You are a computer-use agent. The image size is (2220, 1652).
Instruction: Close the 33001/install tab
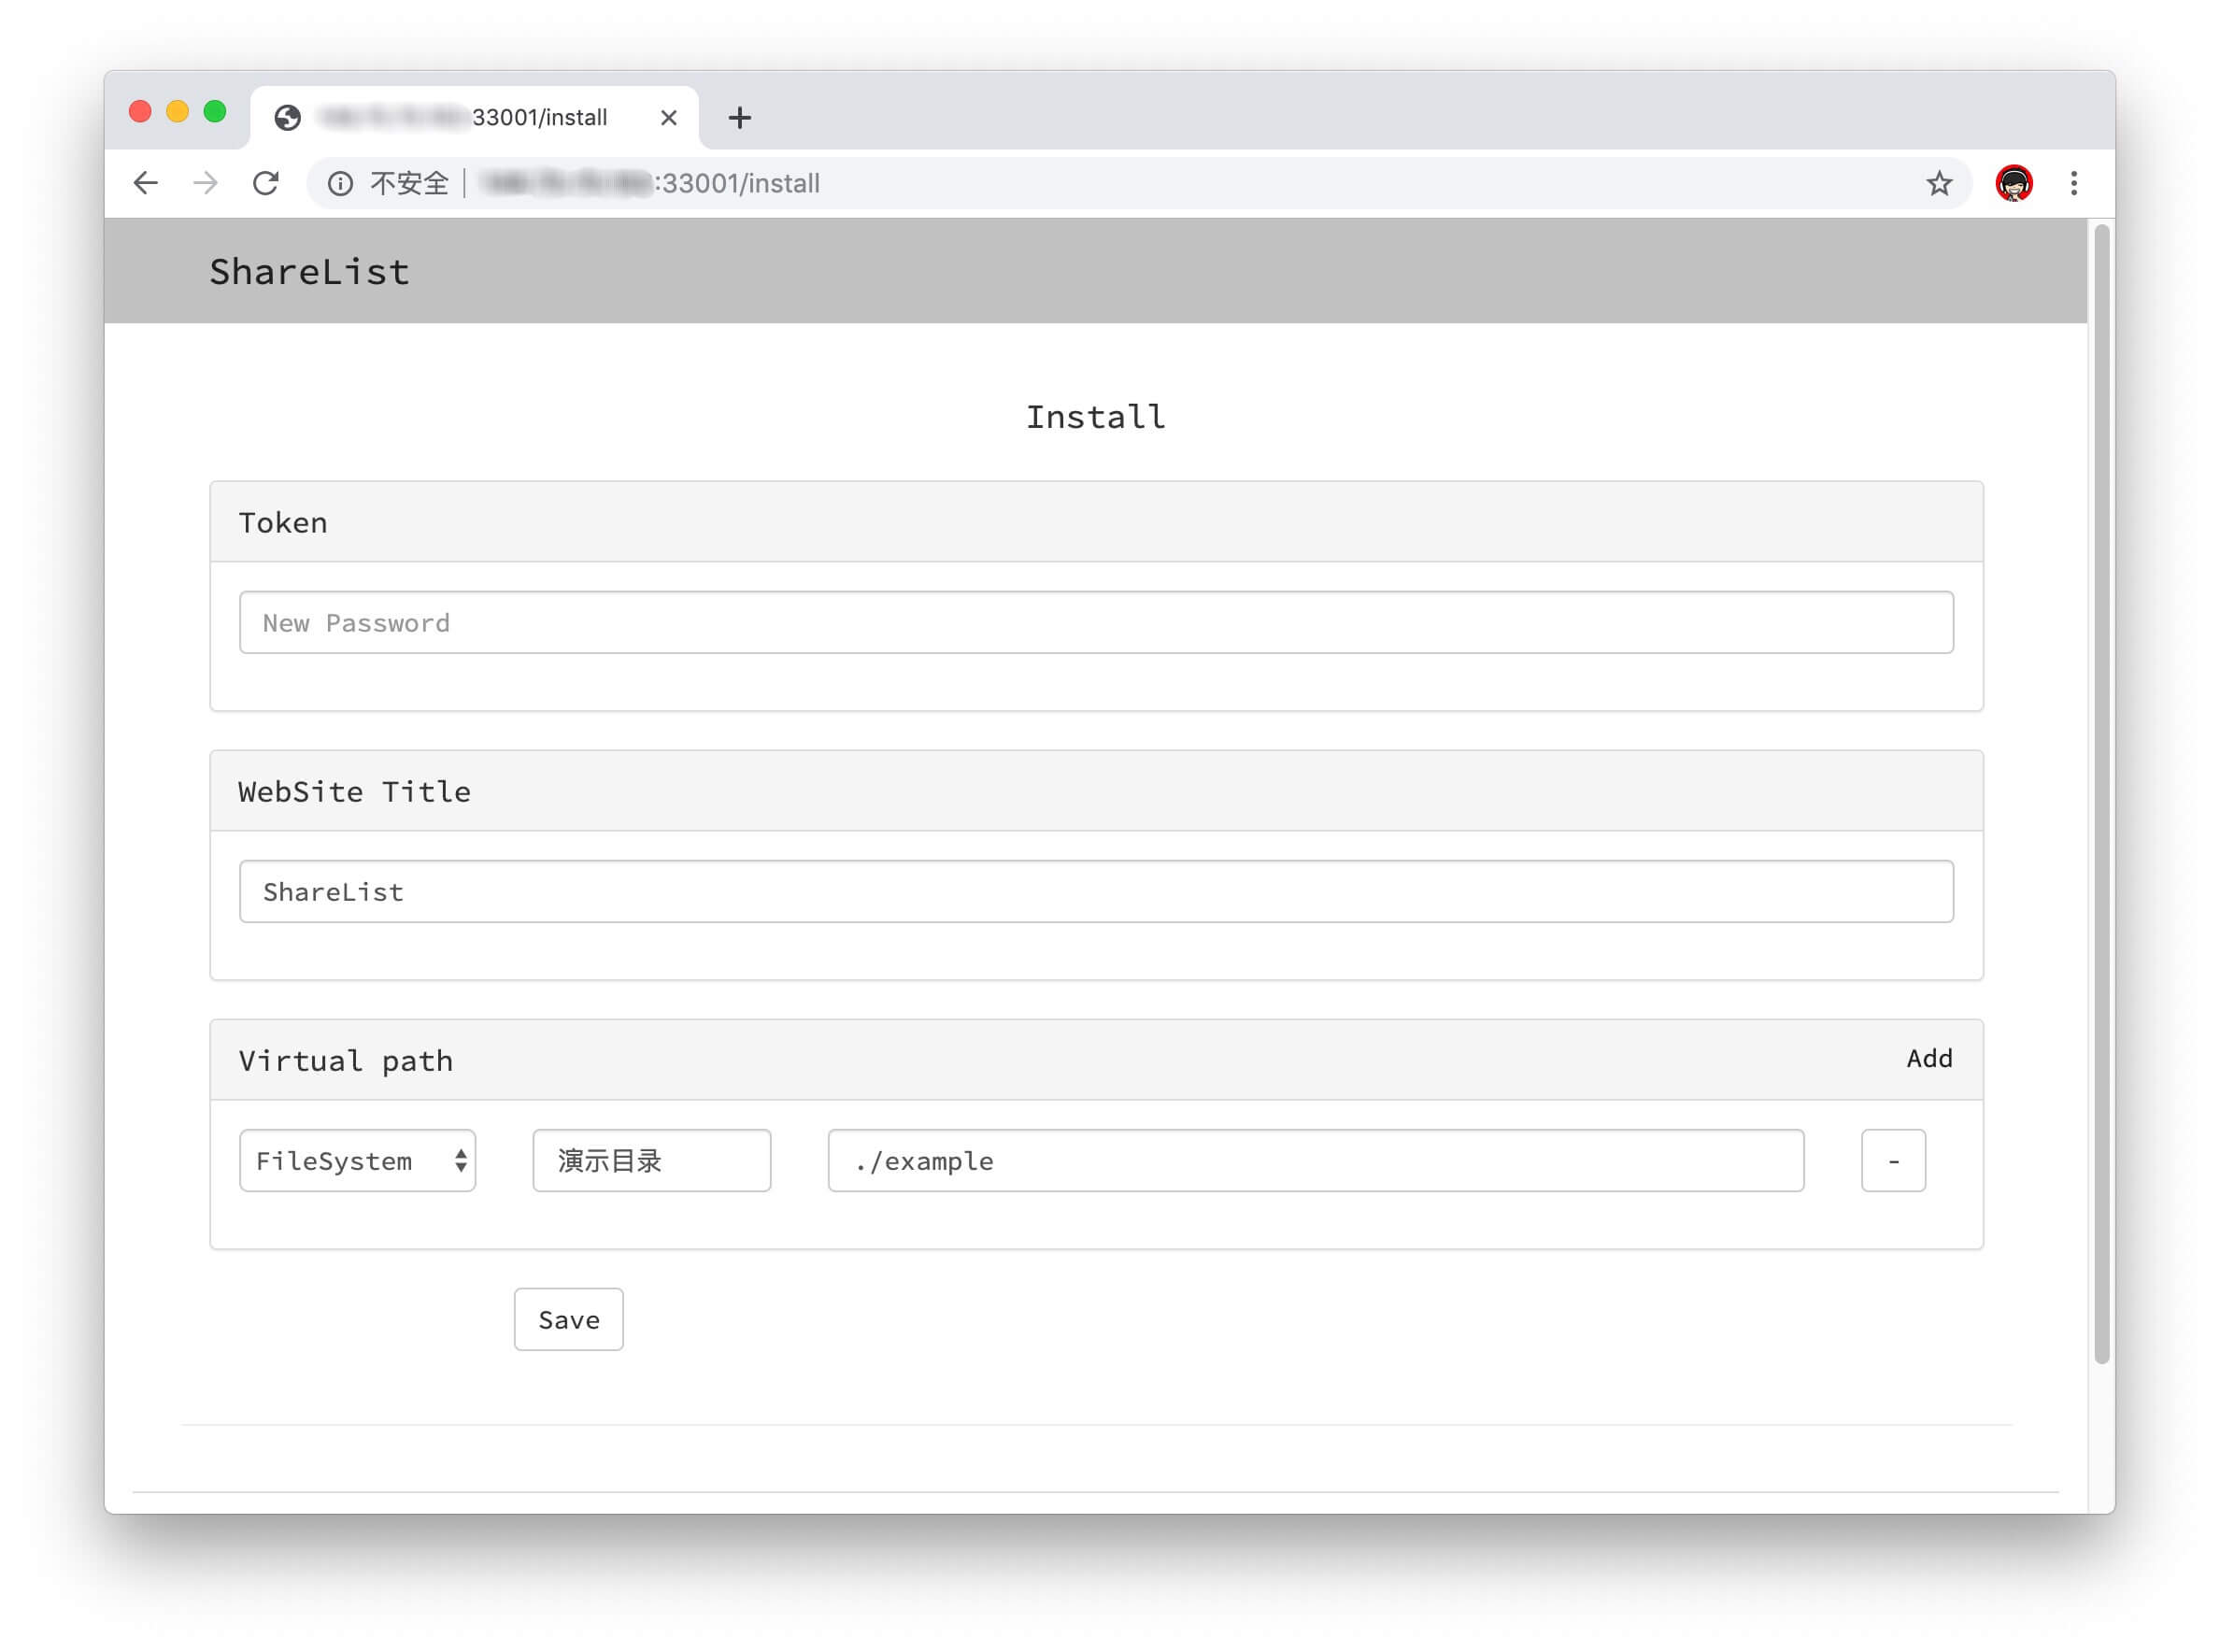pyautogui.click(x=669, y=118)
